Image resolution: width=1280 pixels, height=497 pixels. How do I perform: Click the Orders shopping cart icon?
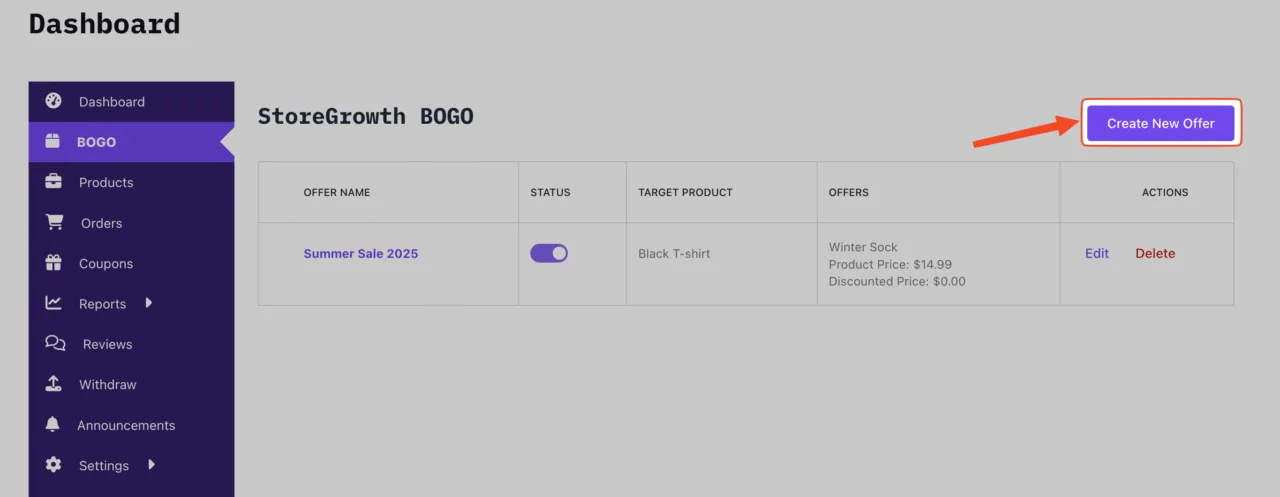(x=54, y=223)
